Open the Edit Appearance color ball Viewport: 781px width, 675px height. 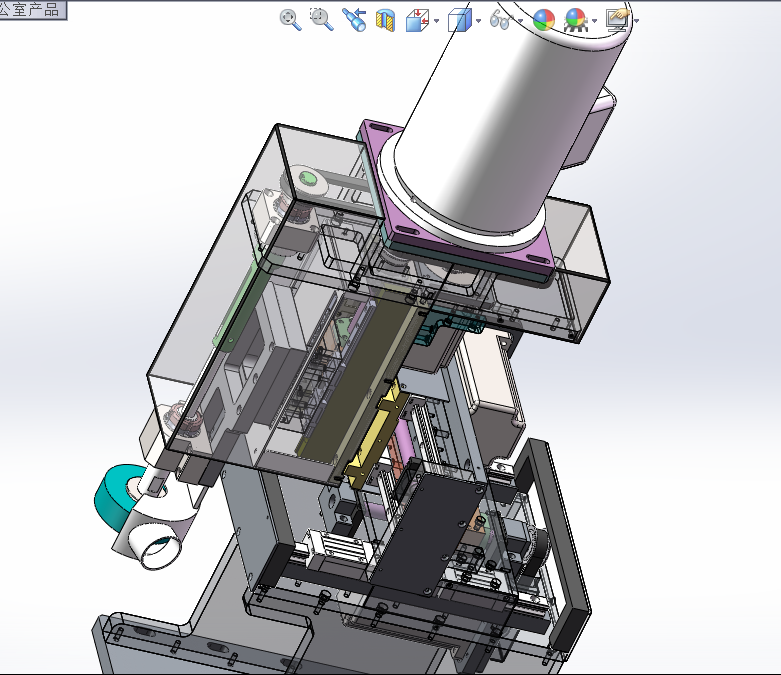(543, 20)
